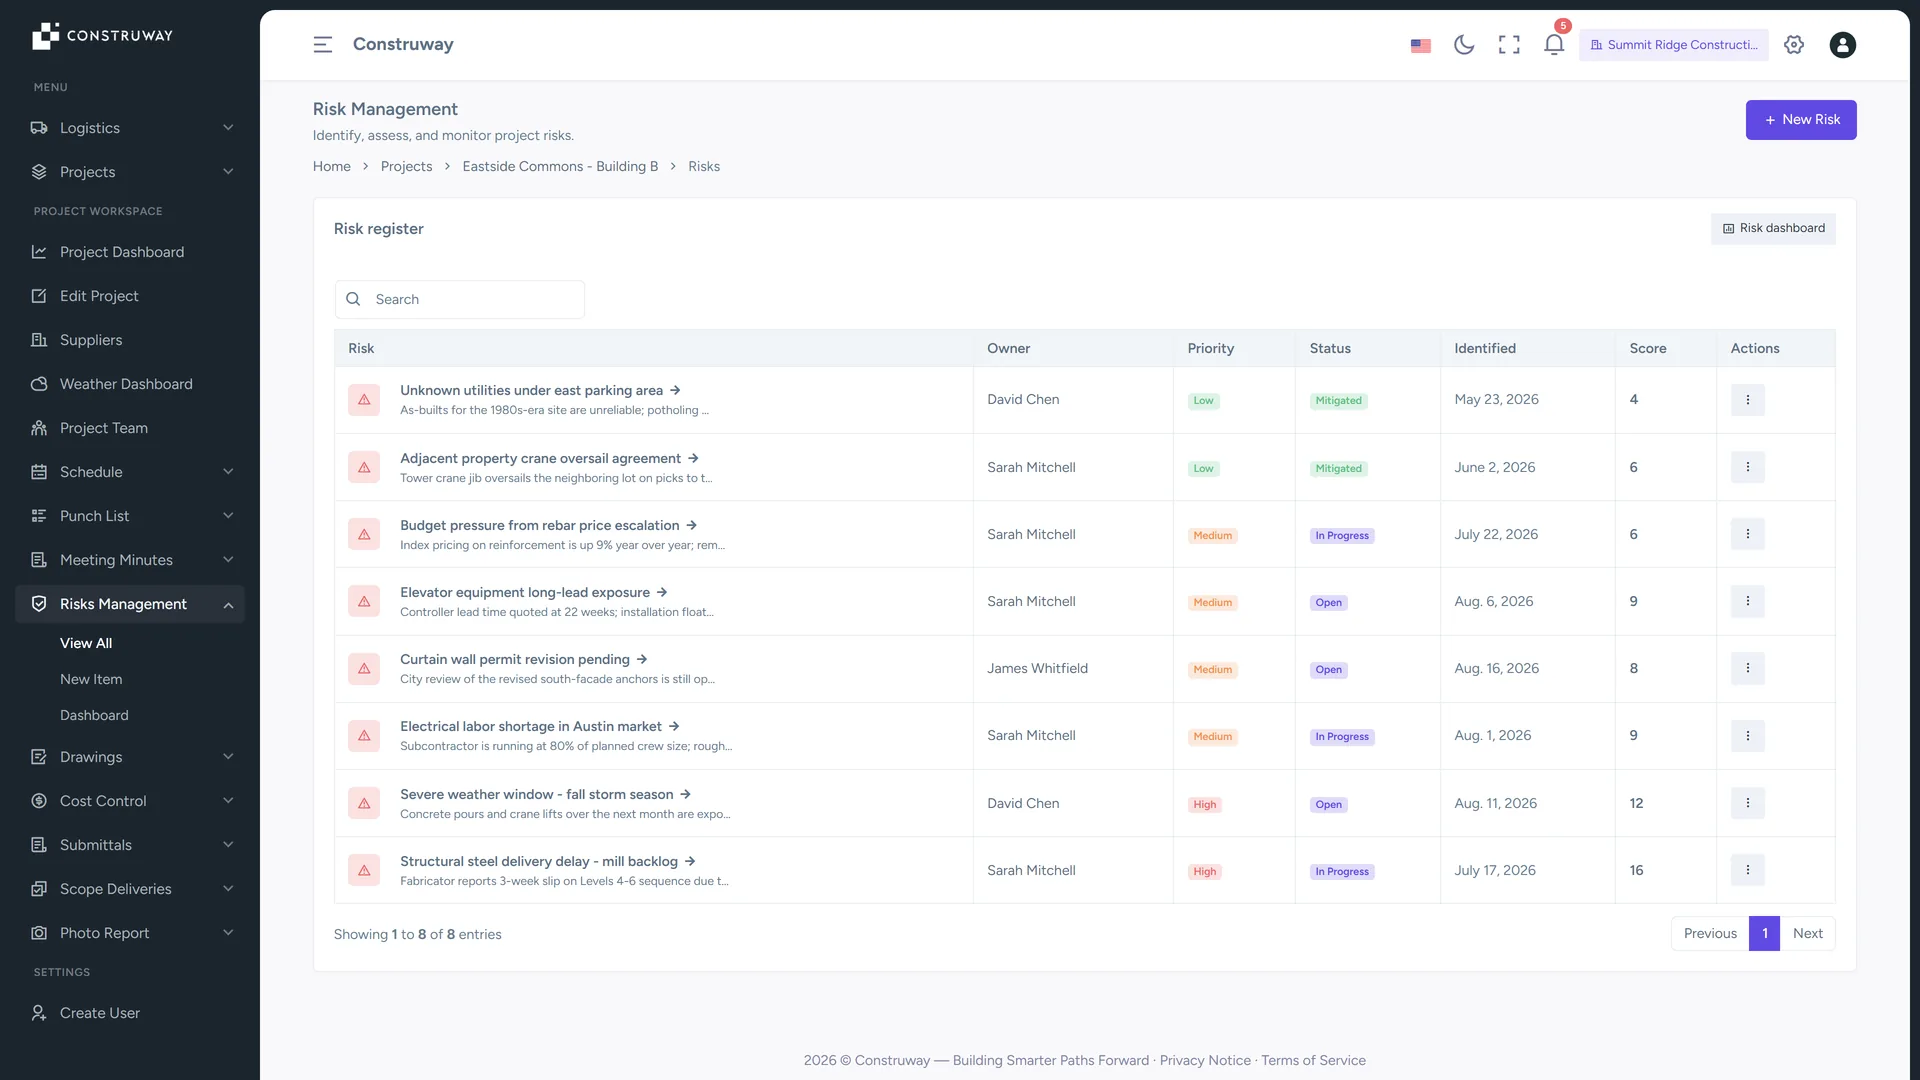Open the Privacy Notice footer link
The height and width of the screenshot is (1080, 1920).
coord(1204,1061)
